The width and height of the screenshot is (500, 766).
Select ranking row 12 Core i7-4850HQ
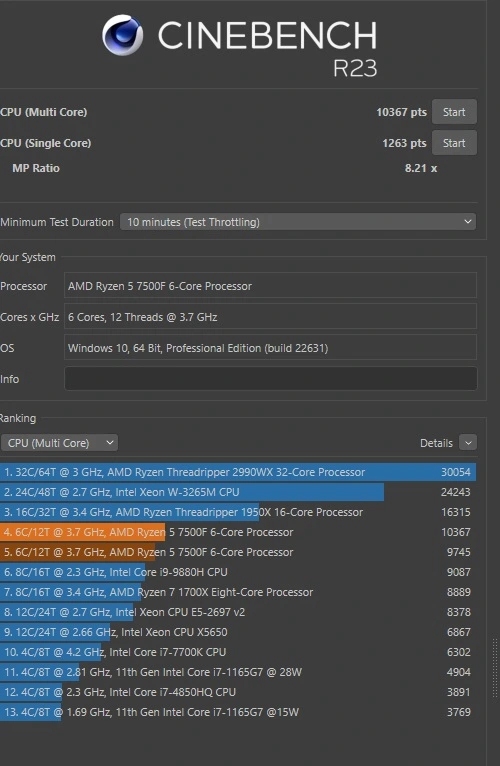tap(238, 692)
